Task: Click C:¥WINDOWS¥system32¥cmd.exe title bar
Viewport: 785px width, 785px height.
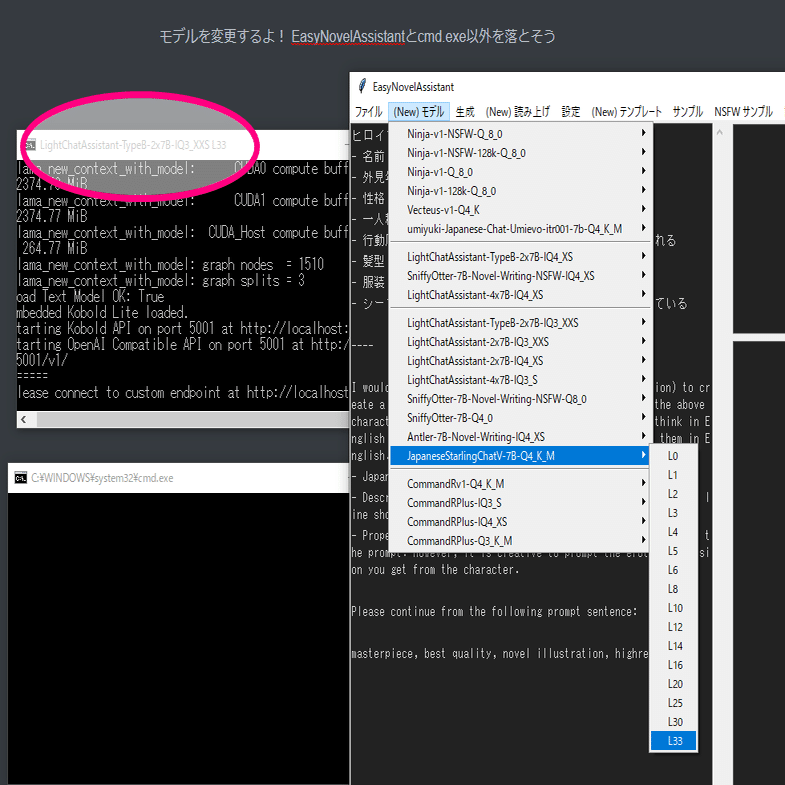Action: pyautogui.click(x=179, y=478)
